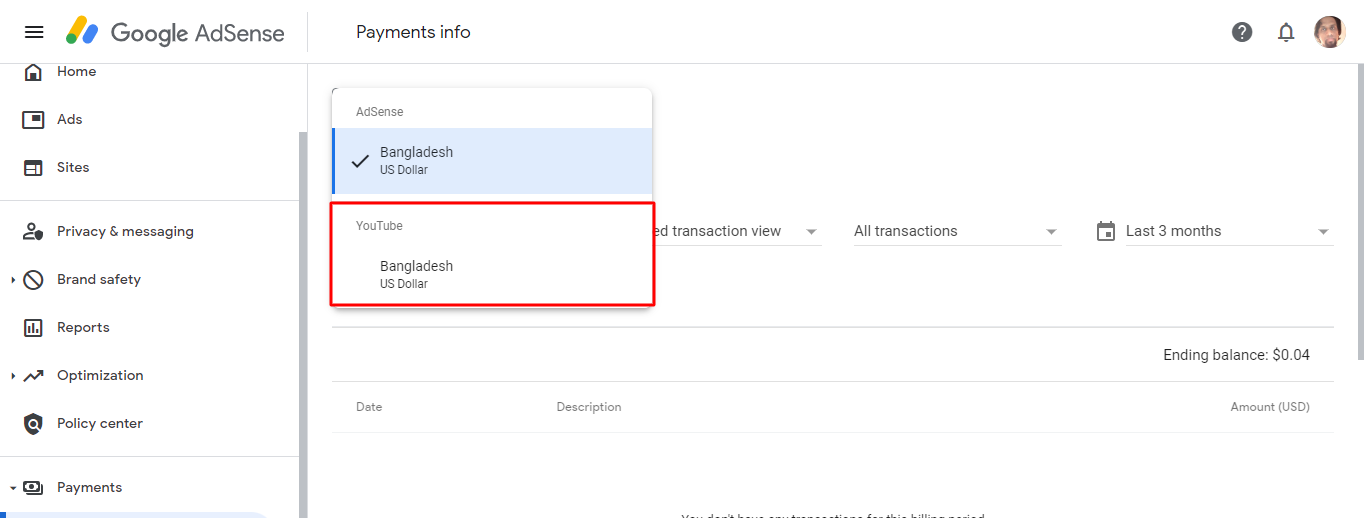Click the Payments label in sidebar
1364x518 pixels.
point(89,487)
